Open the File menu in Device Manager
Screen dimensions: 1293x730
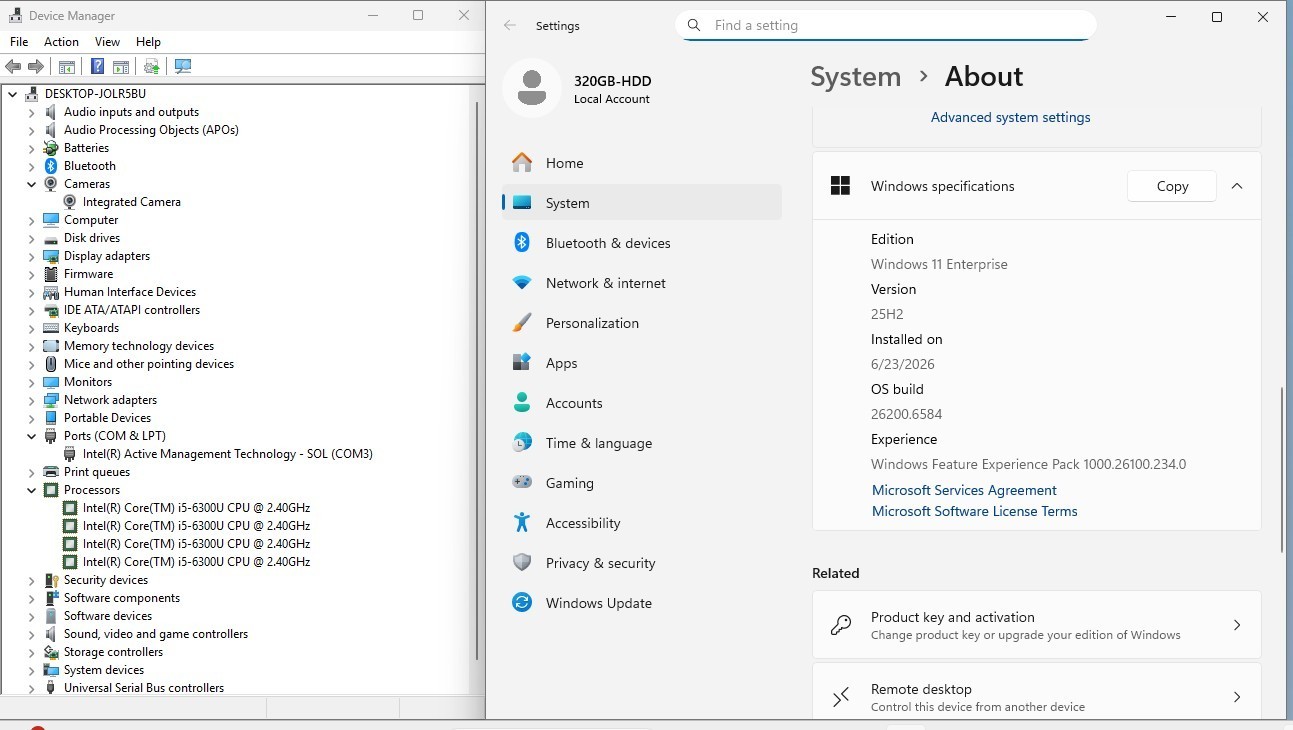[19, 42]
